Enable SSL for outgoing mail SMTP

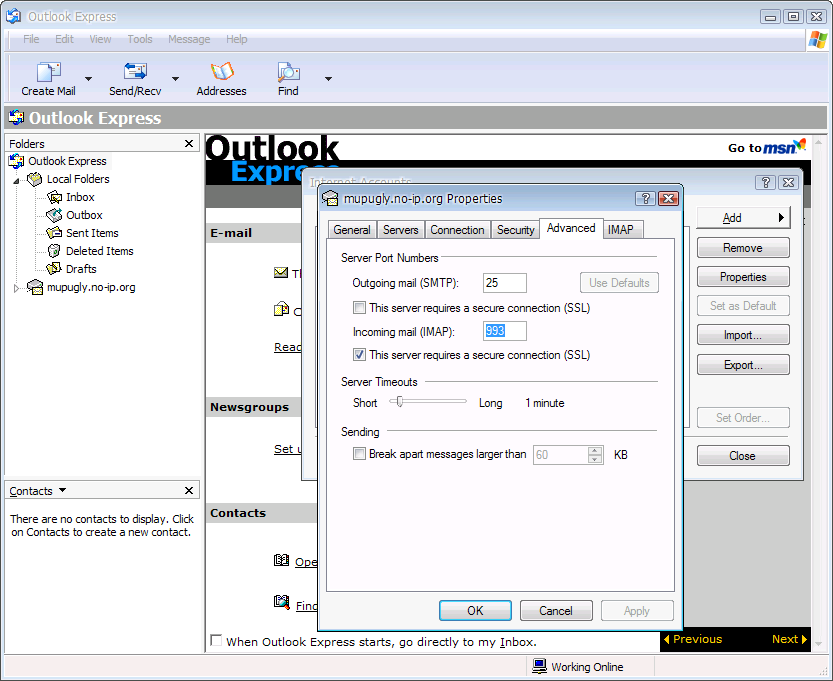(360, 308)
